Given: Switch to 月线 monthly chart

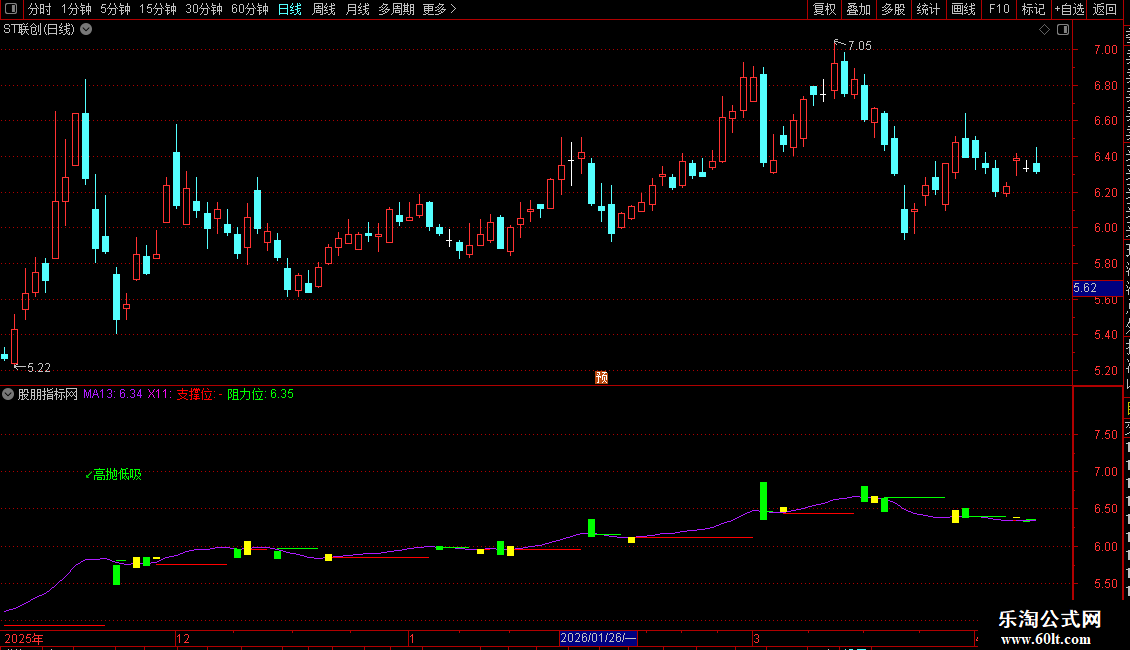Looking at the screenshot, I should tap(357, 9).
